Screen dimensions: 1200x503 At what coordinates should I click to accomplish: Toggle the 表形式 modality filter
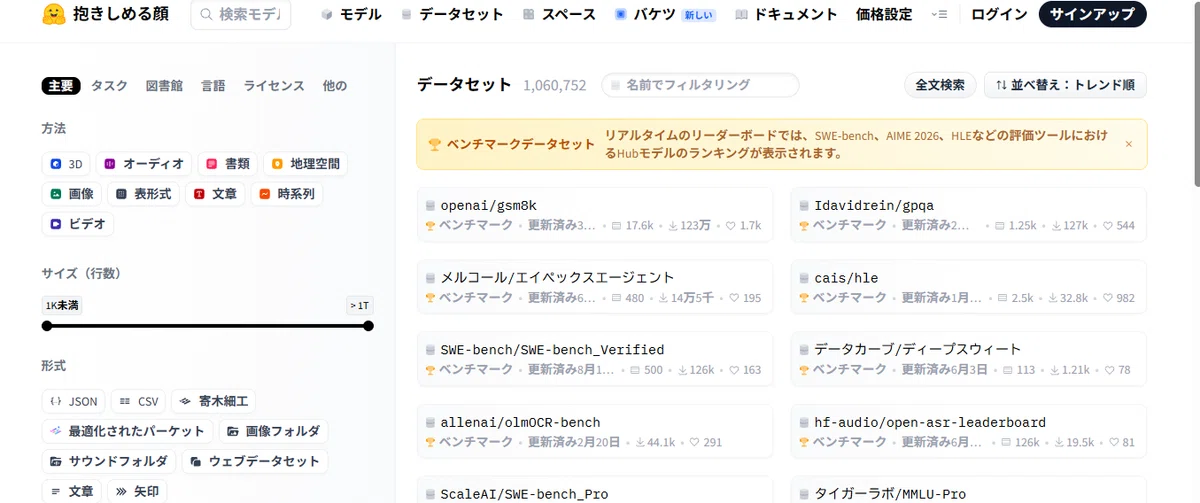(x=144, y=194)
